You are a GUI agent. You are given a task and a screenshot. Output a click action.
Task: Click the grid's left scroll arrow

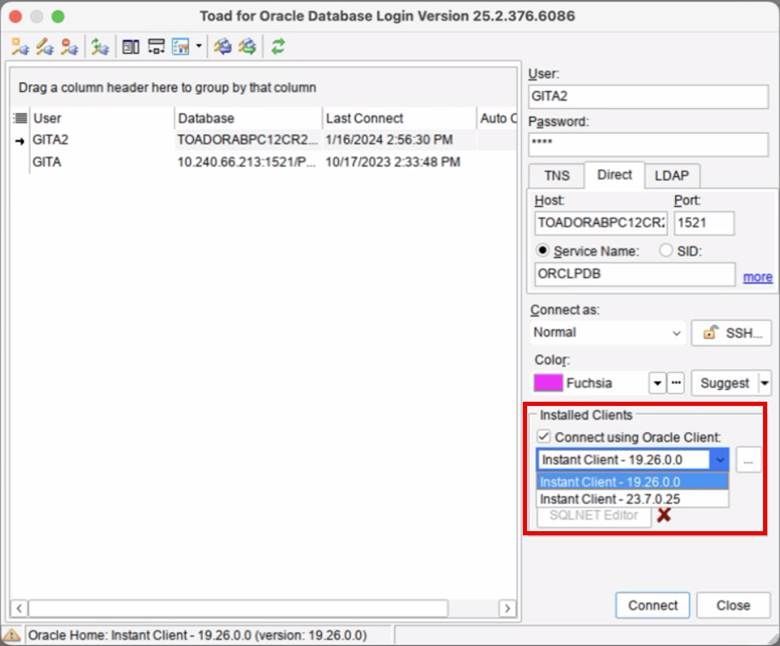coord(19,608)
